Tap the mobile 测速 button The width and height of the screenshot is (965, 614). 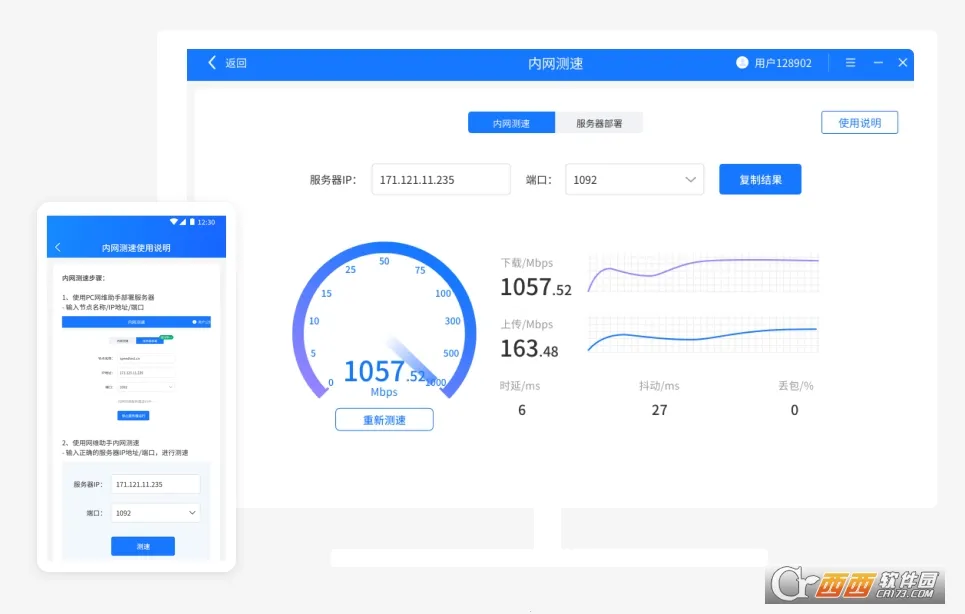tap(143, 546)
